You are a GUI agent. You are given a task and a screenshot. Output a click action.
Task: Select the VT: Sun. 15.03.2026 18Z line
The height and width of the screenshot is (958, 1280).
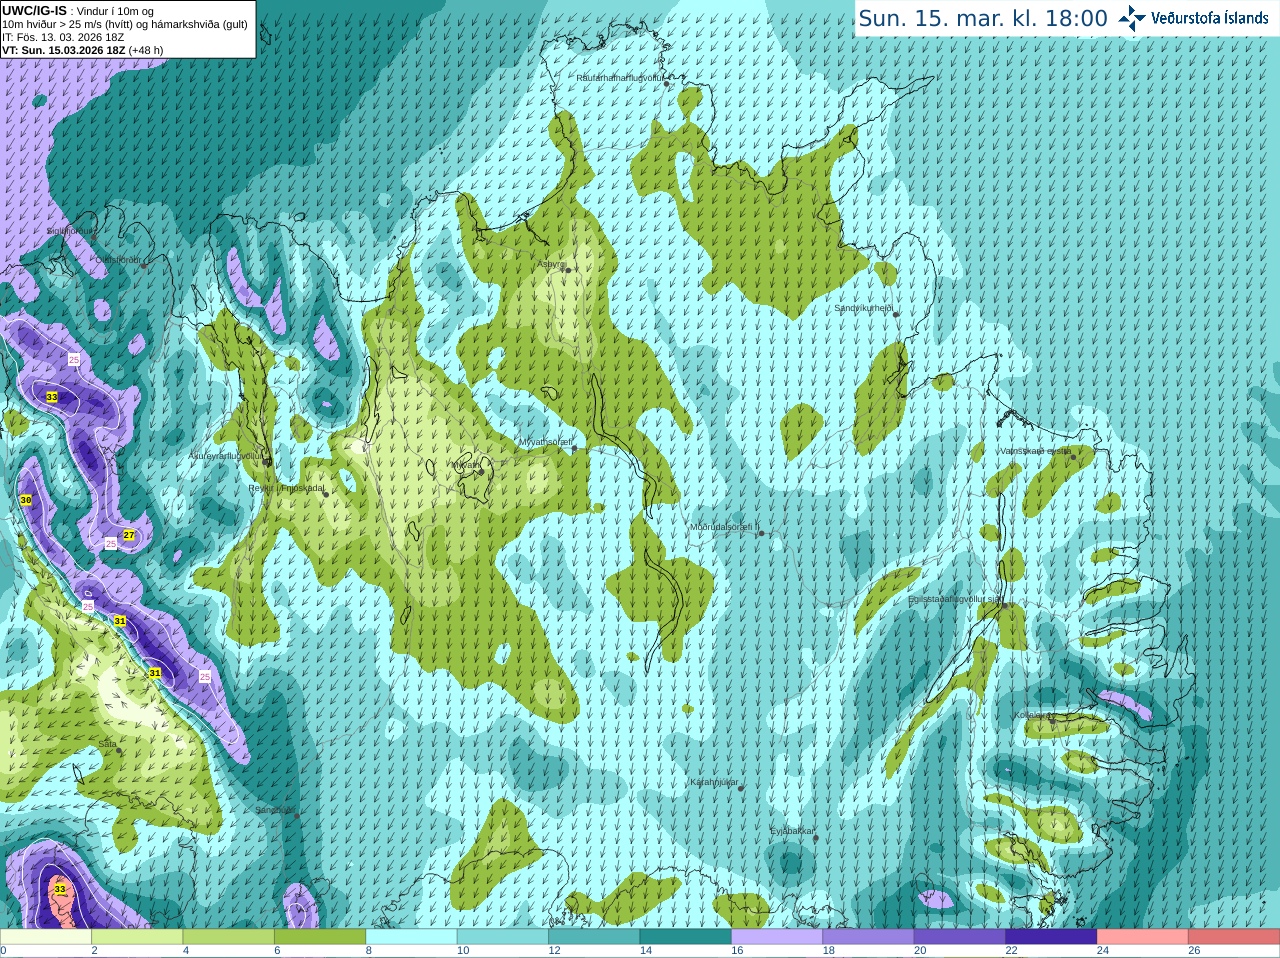coord(82,50)
